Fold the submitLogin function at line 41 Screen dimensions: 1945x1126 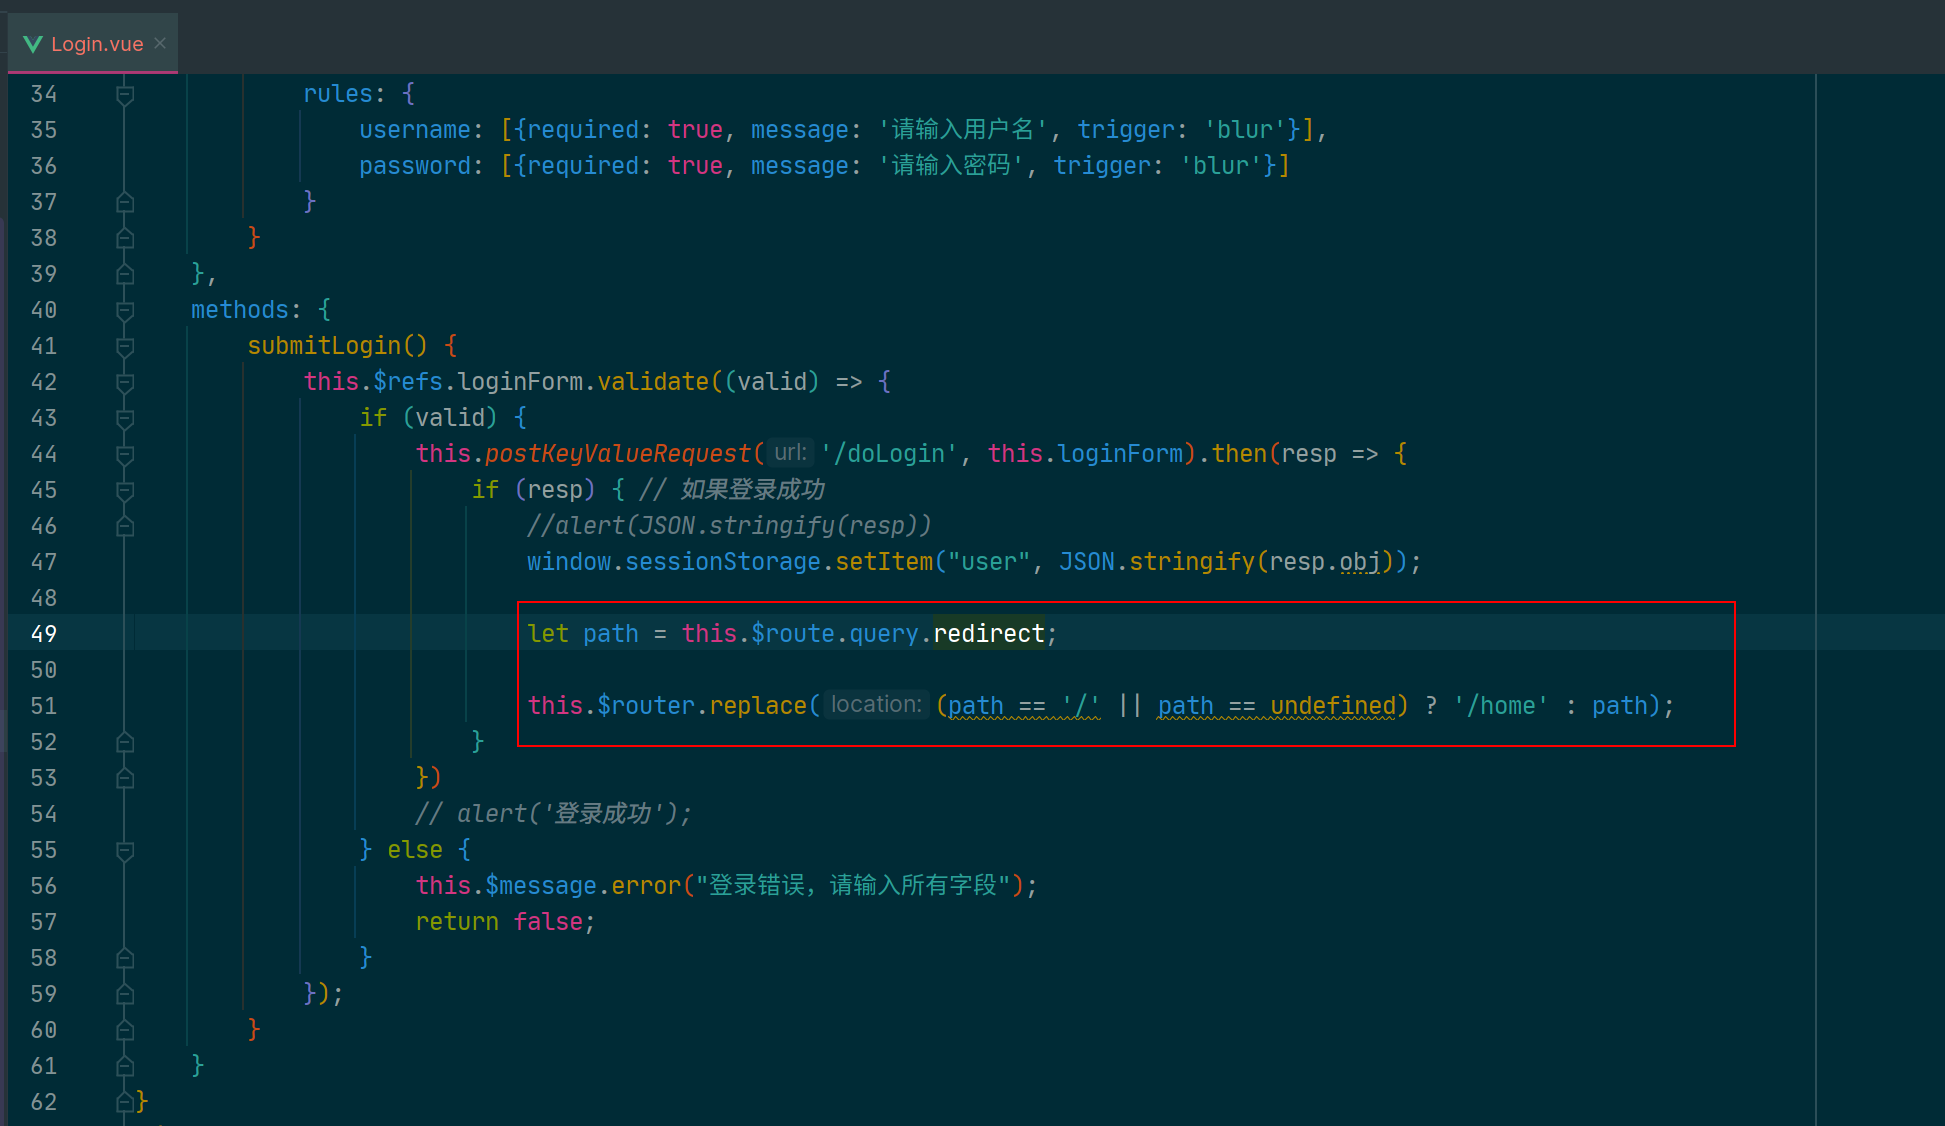(125, 347)
